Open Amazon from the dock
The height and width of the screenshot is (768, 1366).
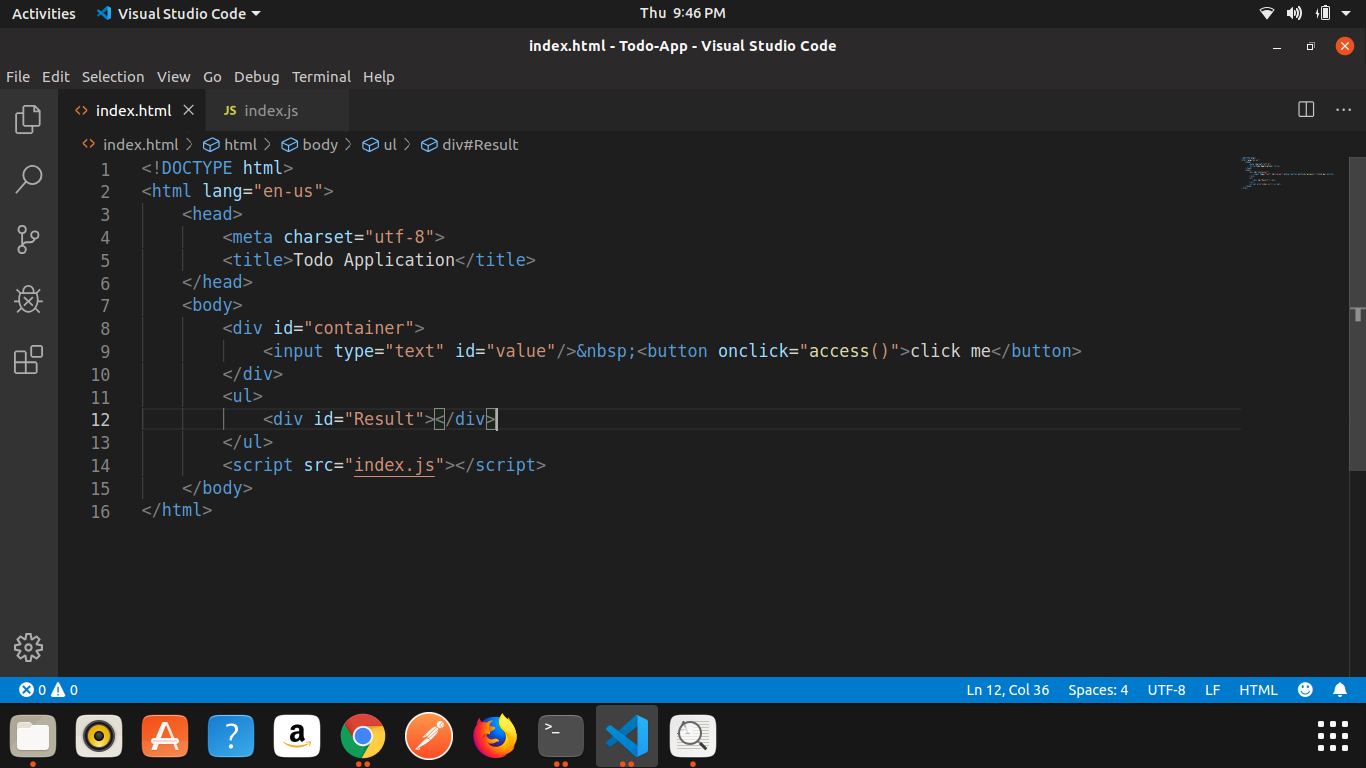pyautogui.click(x=297, y=737)
